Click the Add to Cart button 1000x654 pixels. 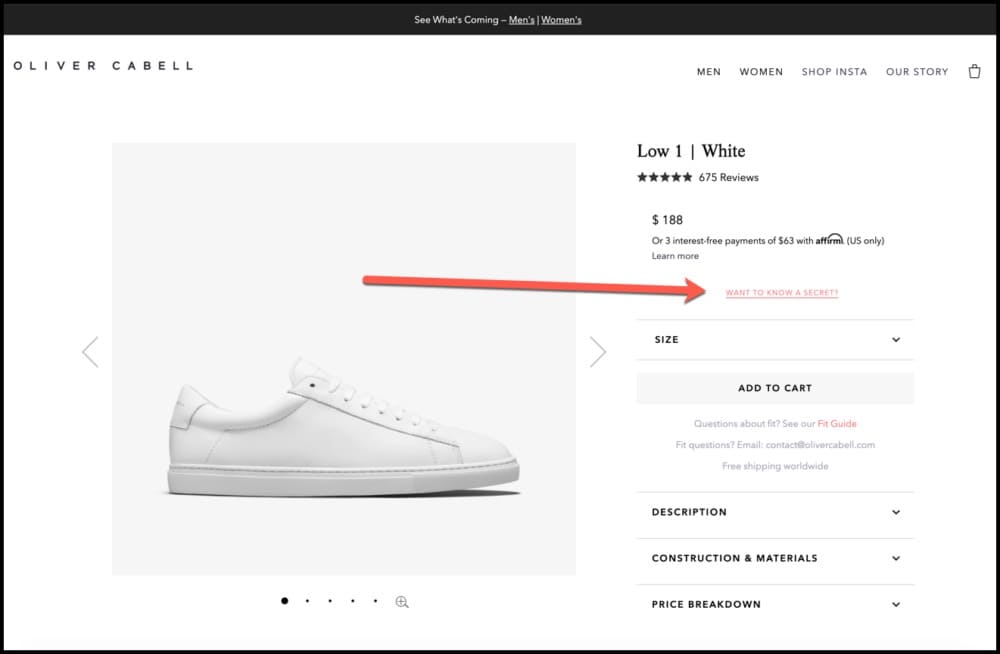coord(775,388)
